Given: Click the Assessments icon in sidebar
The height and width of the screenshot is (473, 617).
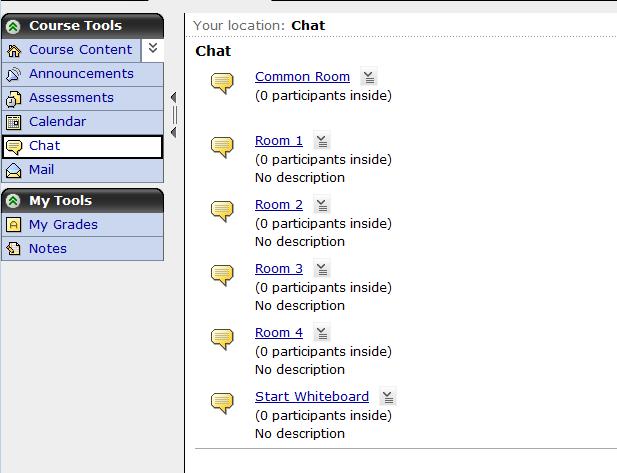Looking at the screenshot, I should click(x=14, y=99).
